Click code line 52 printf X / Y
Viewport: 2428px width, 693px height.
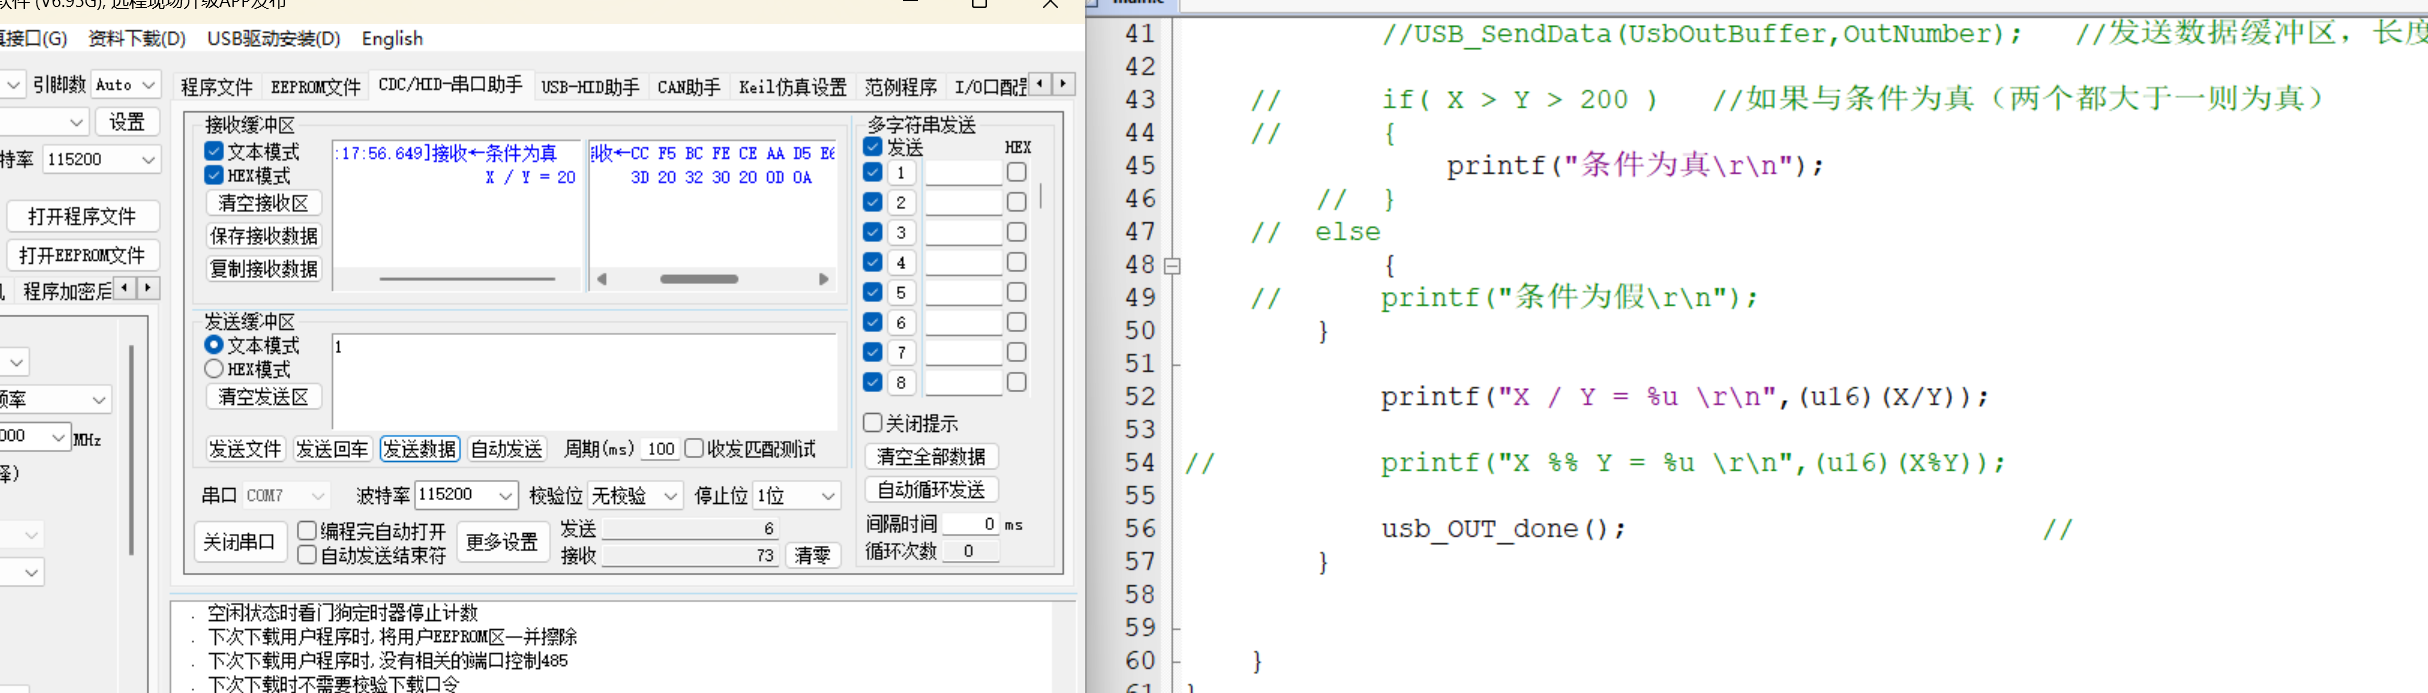click(x=1684, y=397)
